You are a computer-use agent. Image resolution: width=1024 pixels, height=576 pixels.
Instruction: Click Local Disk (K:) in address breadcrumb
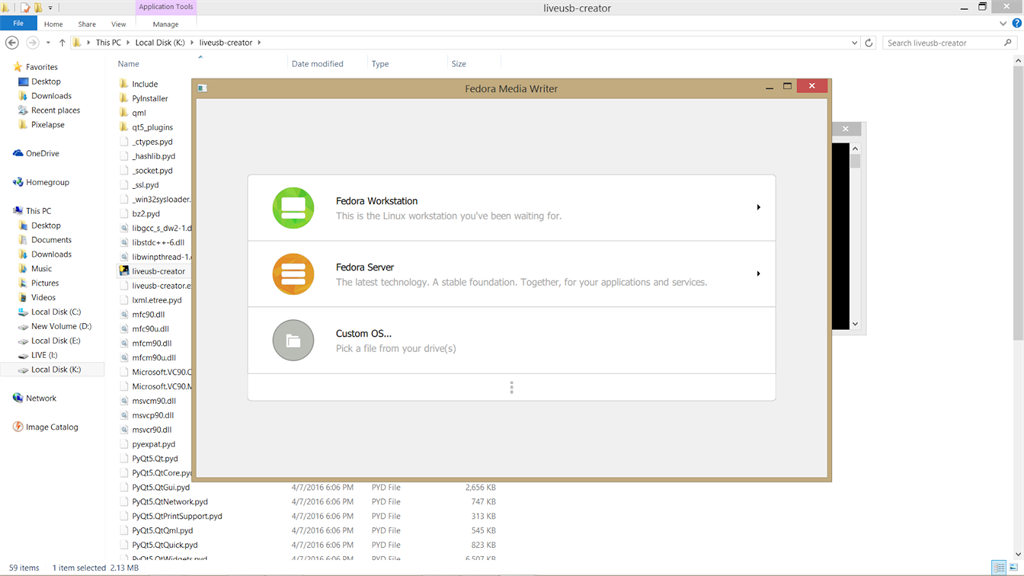160,42
